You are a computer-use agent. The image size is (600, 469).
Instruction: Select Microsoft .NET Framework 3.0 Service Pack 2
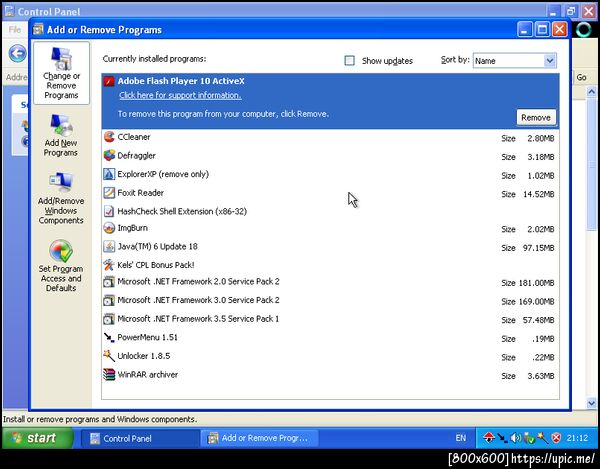[330, 301]
